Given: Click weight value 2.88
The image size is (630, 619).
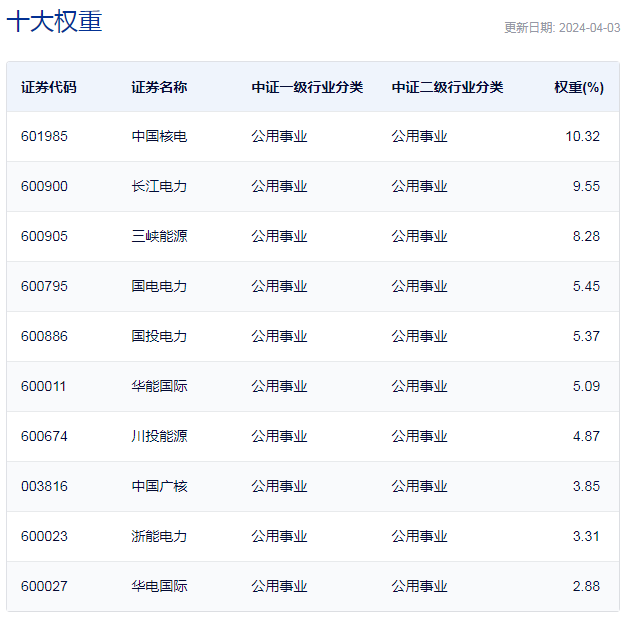Looking at the screenshot, I should (586, 586).
